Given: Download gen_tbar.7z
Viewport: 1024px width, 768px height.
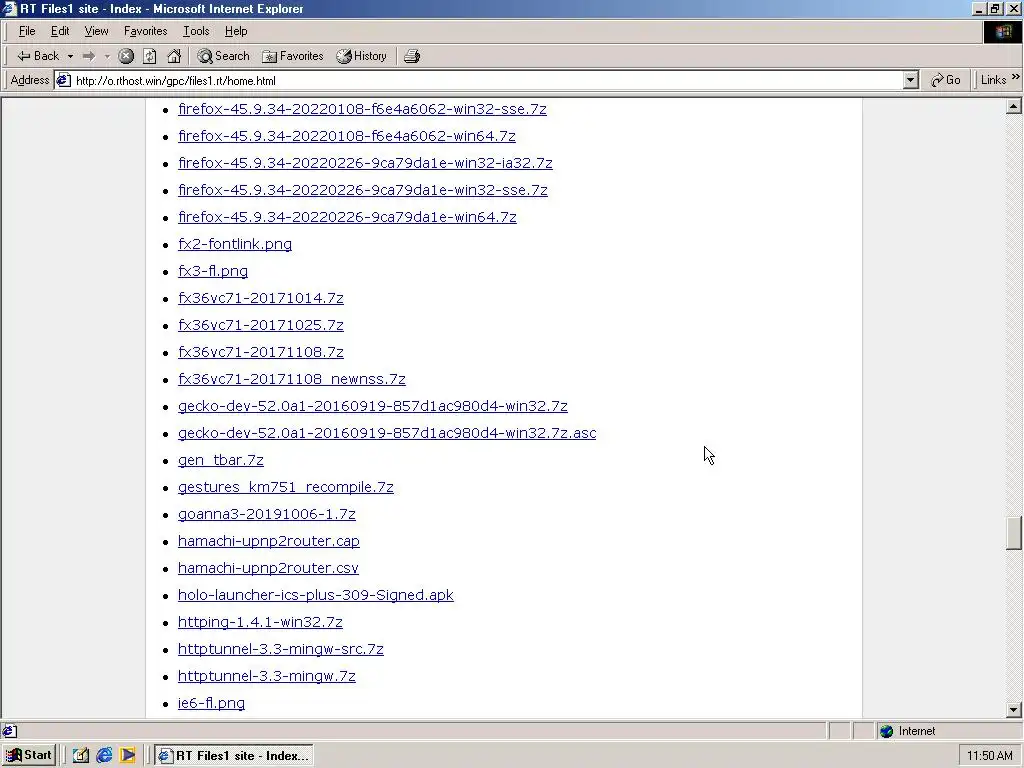Looking at the screenshot, I should click(221, 460).
